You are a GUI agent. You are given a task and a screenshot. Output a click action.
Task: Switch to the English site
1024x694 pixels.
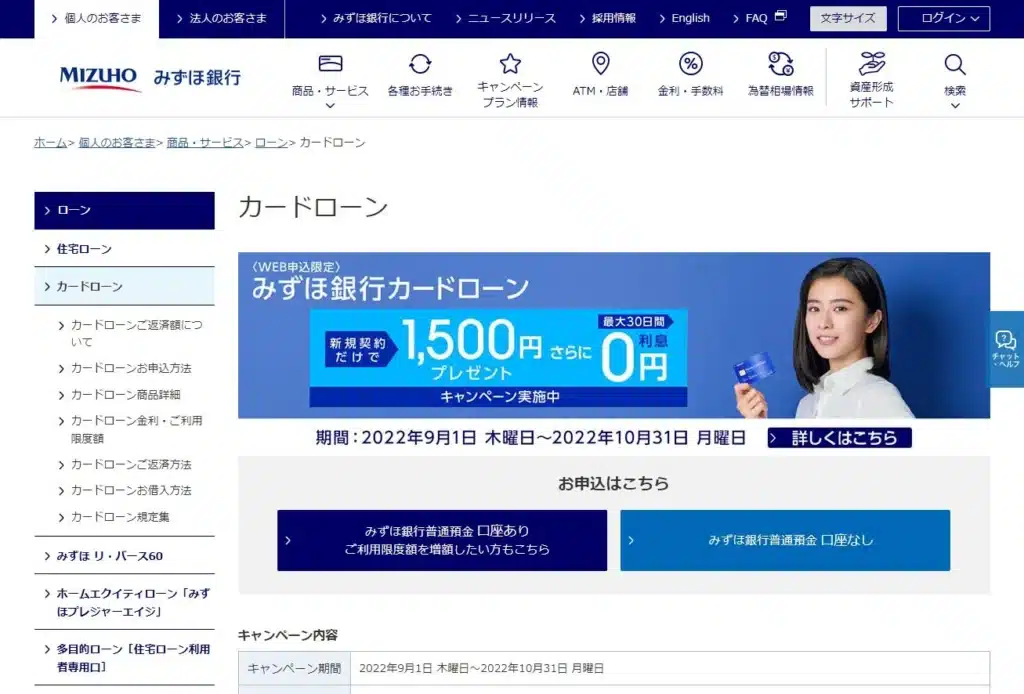tap(684, 18)
